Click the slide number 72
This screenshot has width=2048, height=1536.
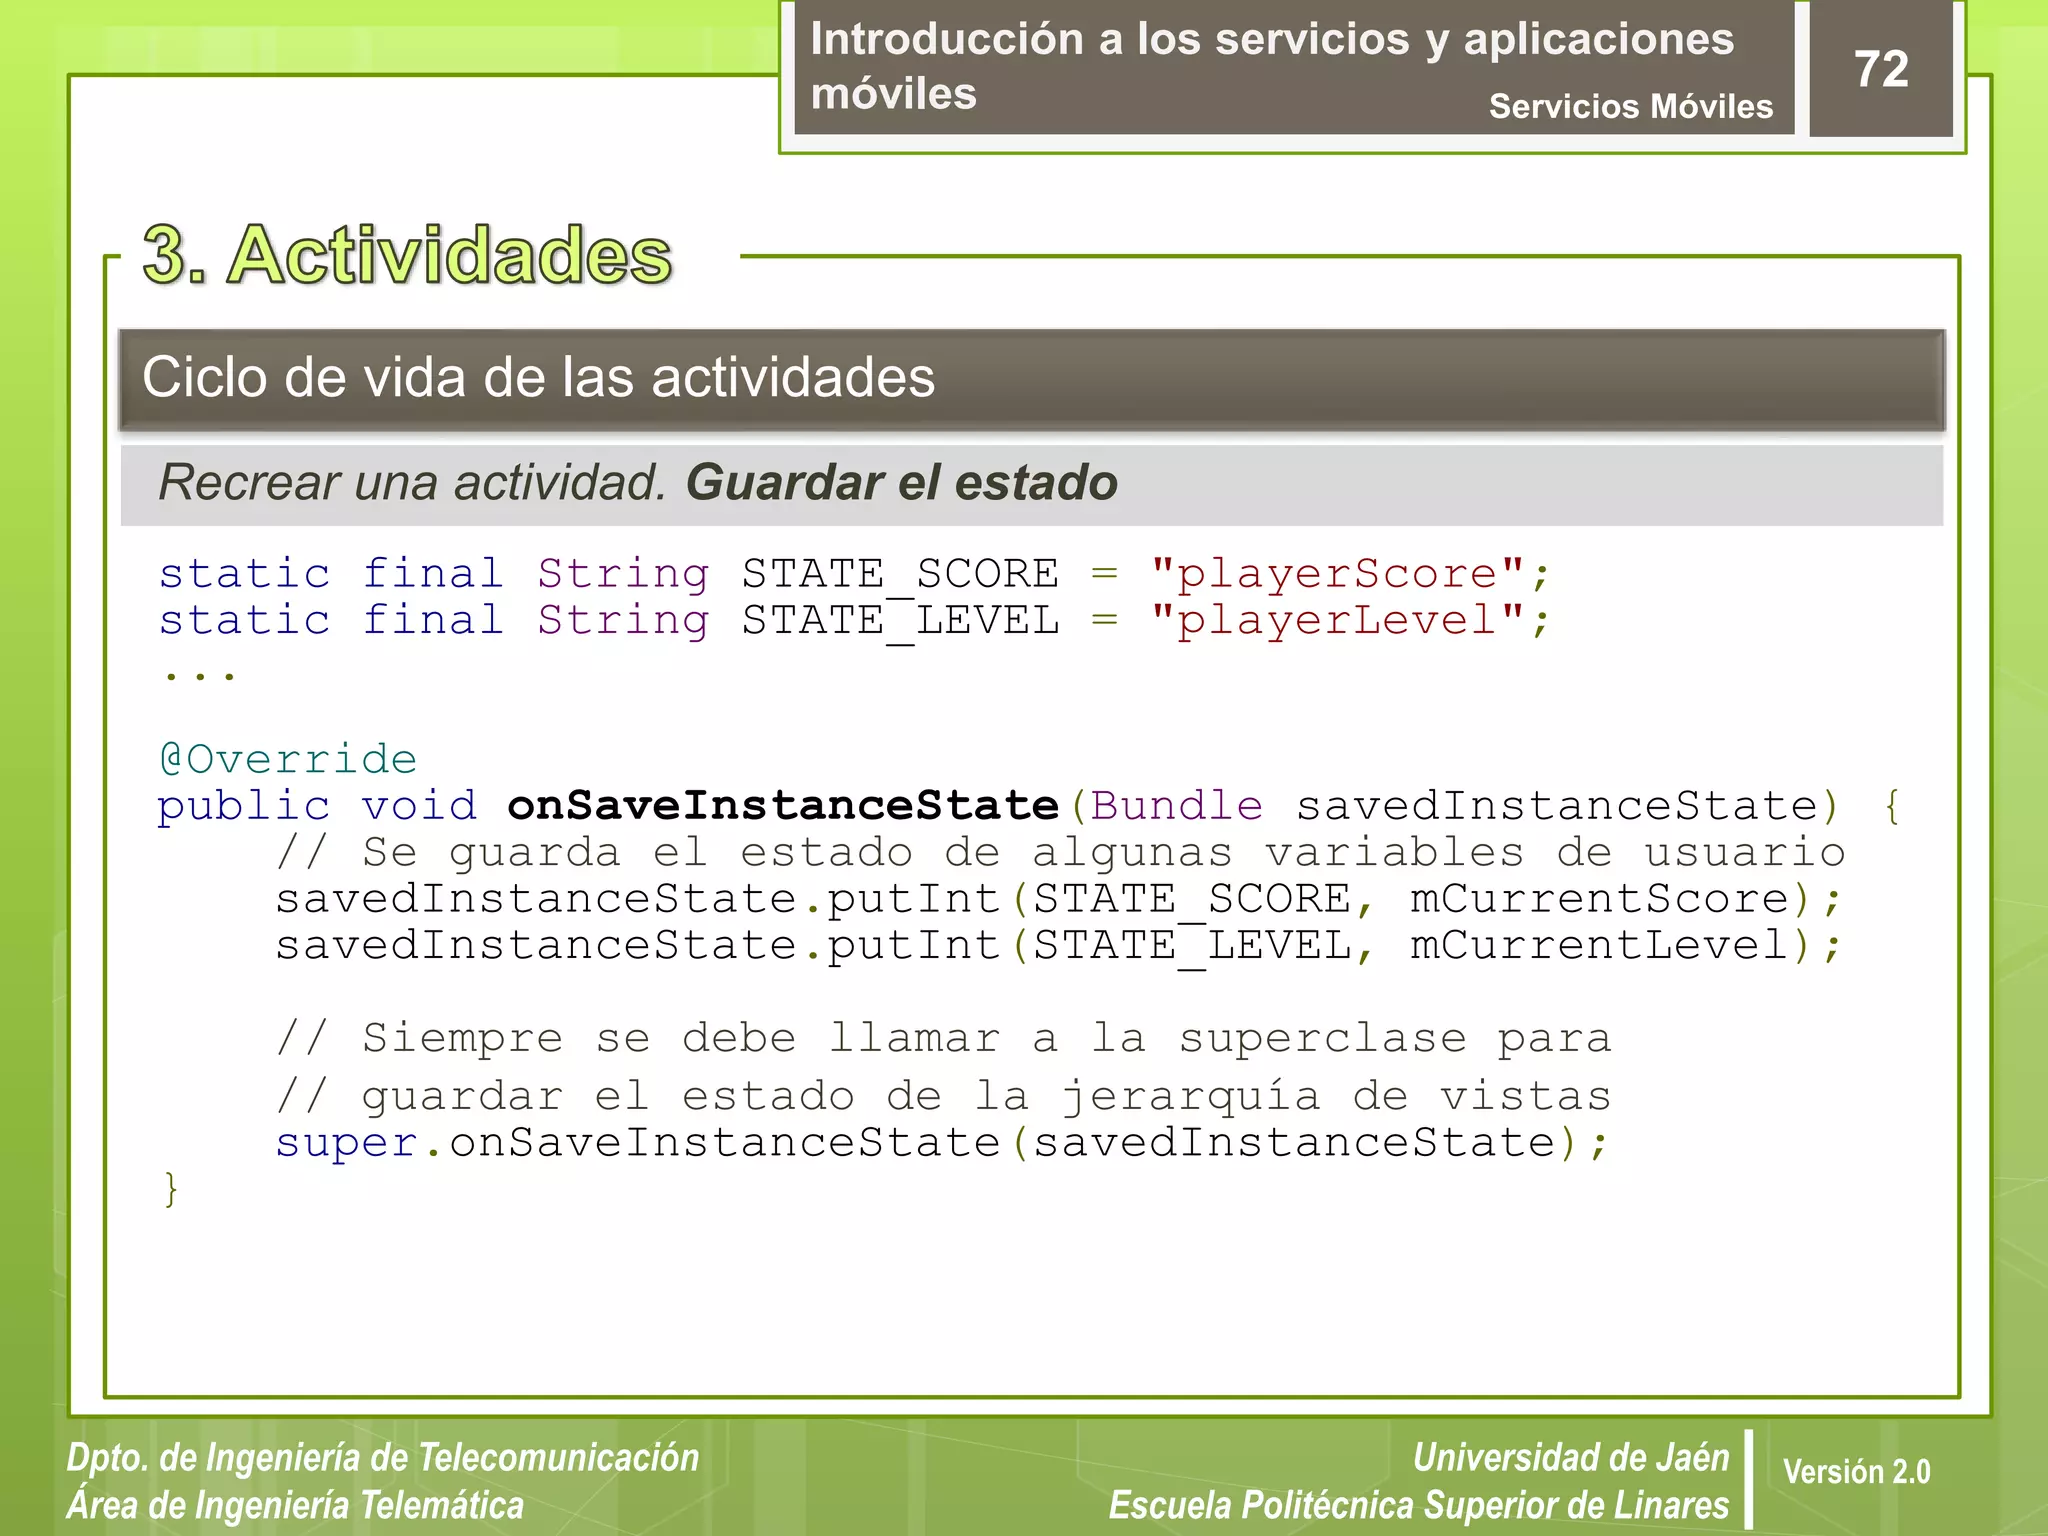1881,69
